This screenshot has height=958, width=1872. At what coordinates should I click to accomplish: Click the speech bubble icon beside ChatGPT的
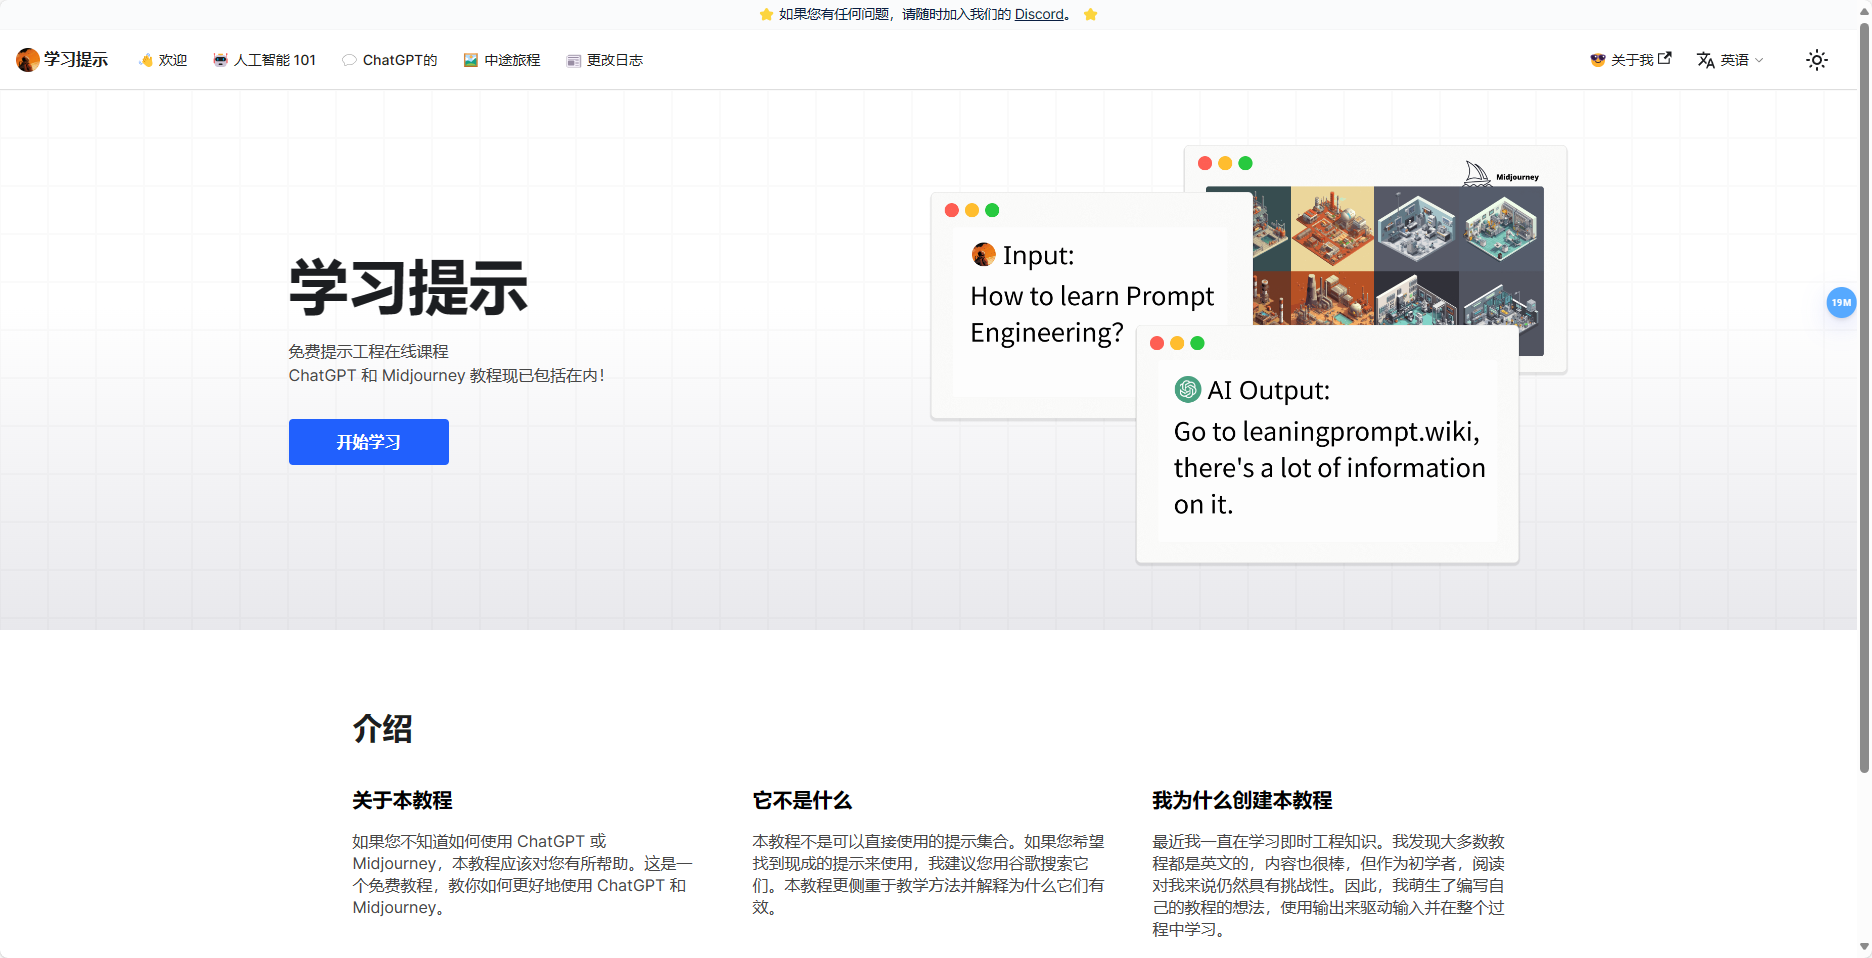pos(349,60)
